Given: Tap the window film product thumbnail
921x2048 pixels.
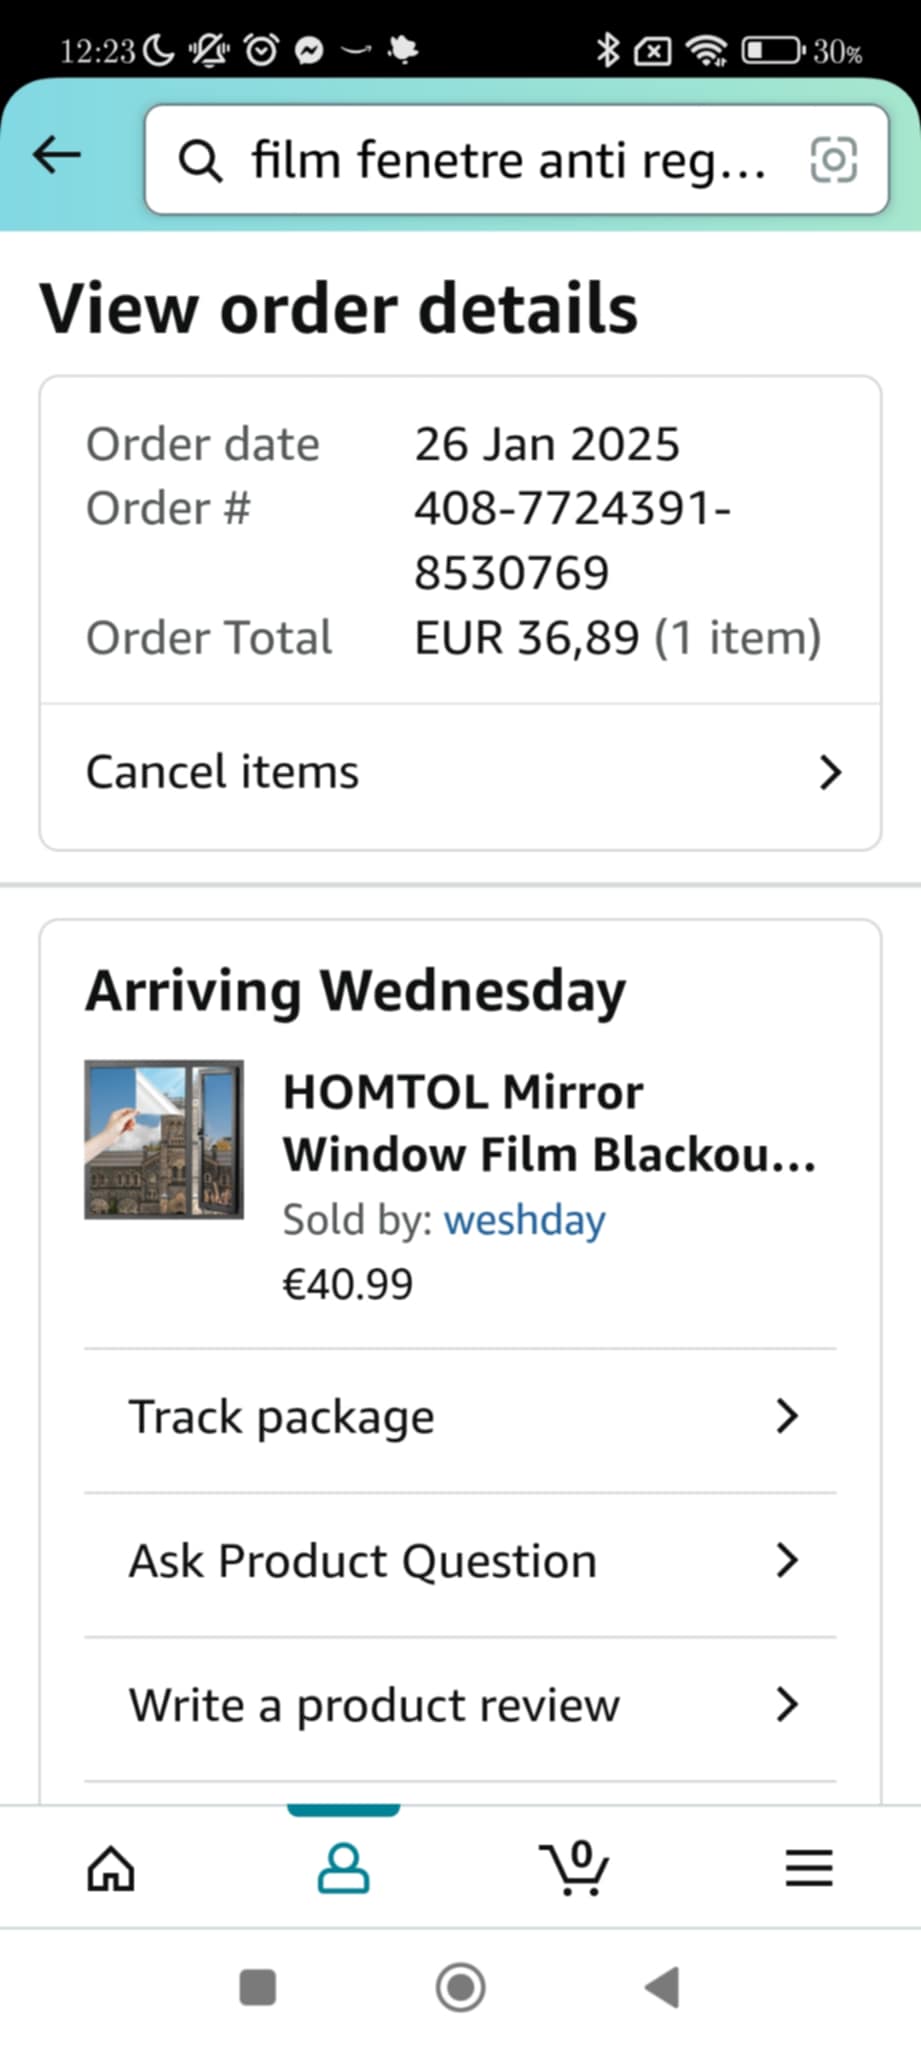Looking at the screenshot, I should (164, 1139).
